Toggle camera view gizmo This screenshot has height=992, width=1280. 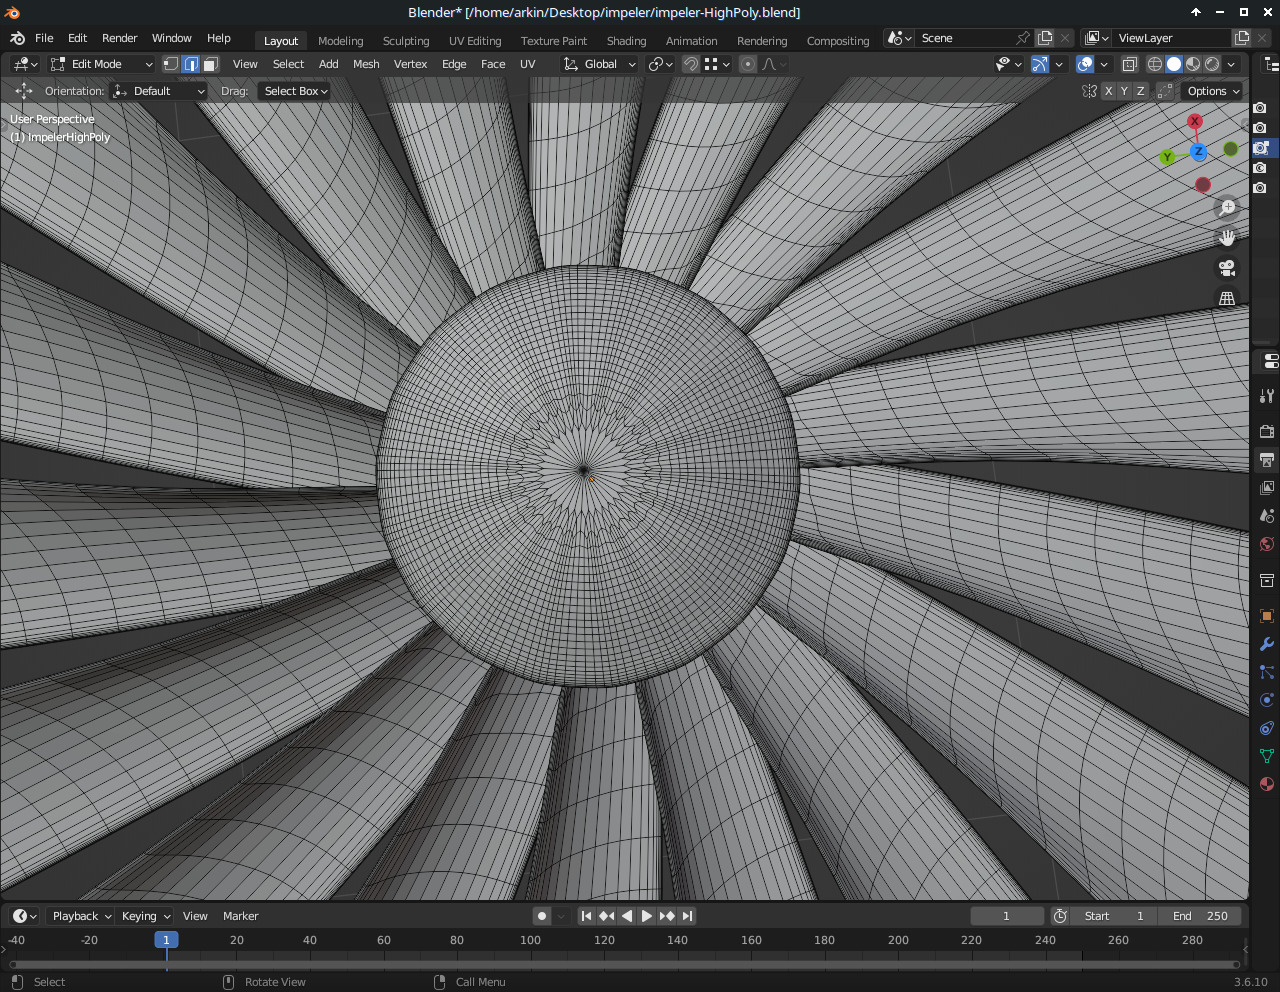(x=1227, y=268)
